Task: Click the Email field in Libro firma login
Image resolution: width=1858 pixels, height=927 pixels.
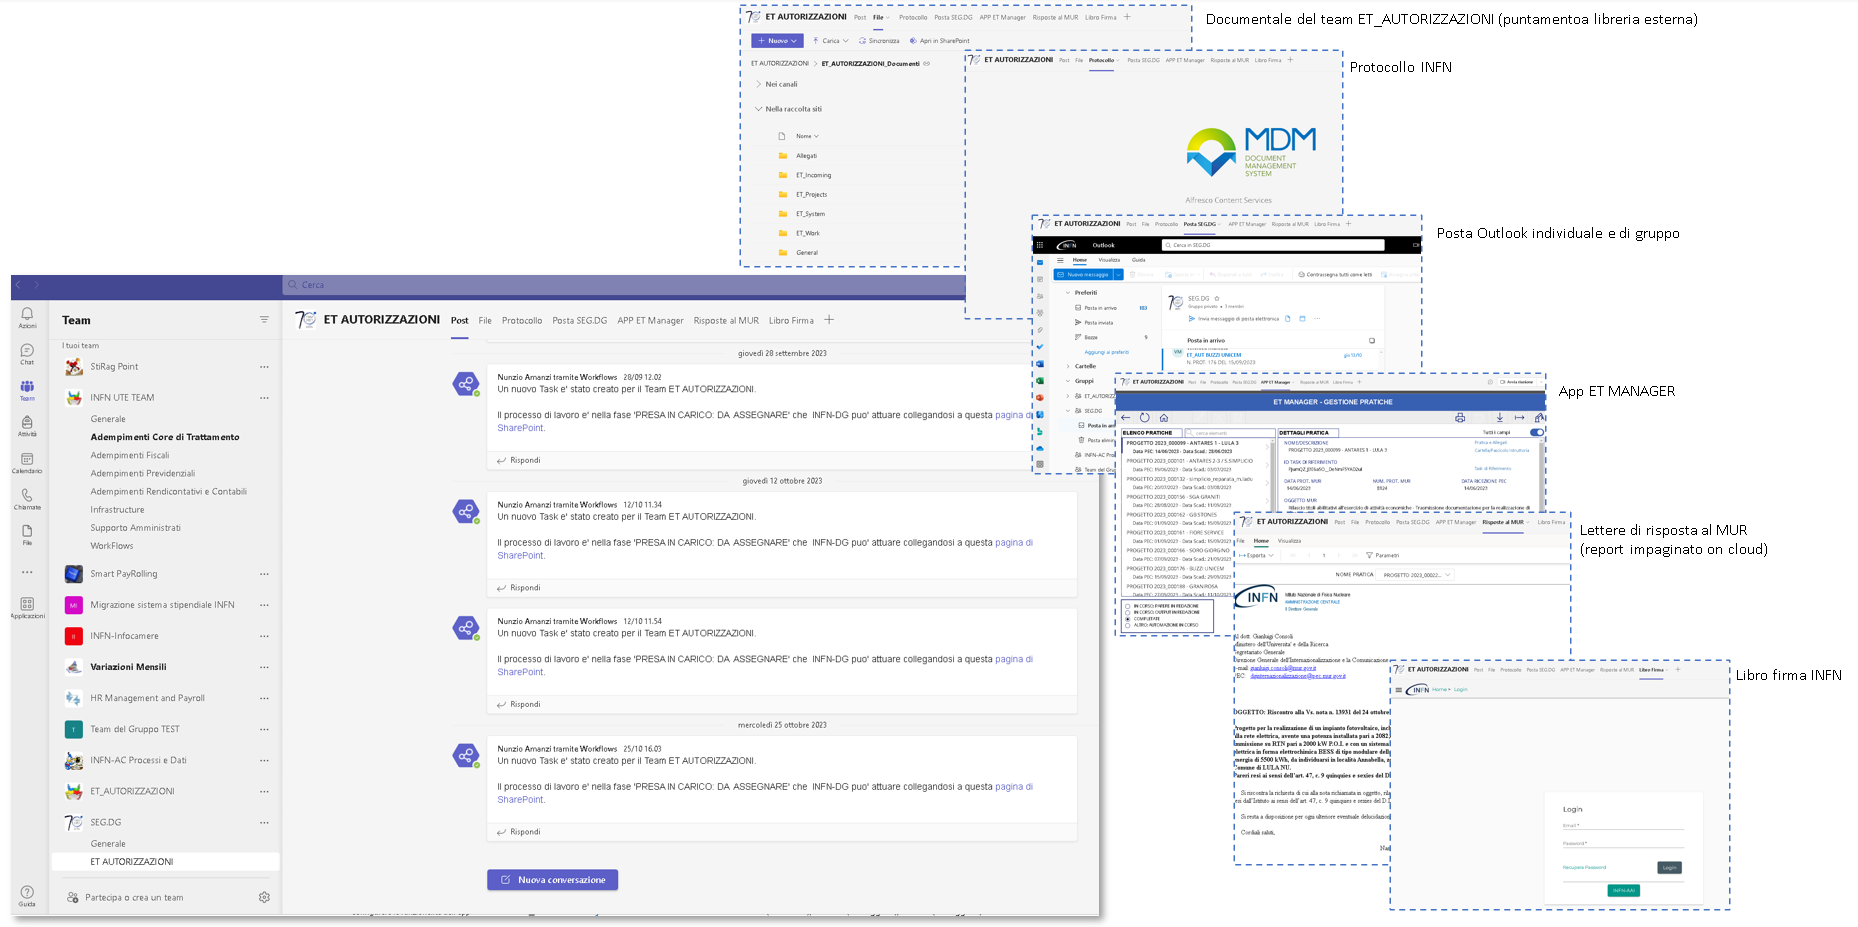Action: coord(1623,826)
